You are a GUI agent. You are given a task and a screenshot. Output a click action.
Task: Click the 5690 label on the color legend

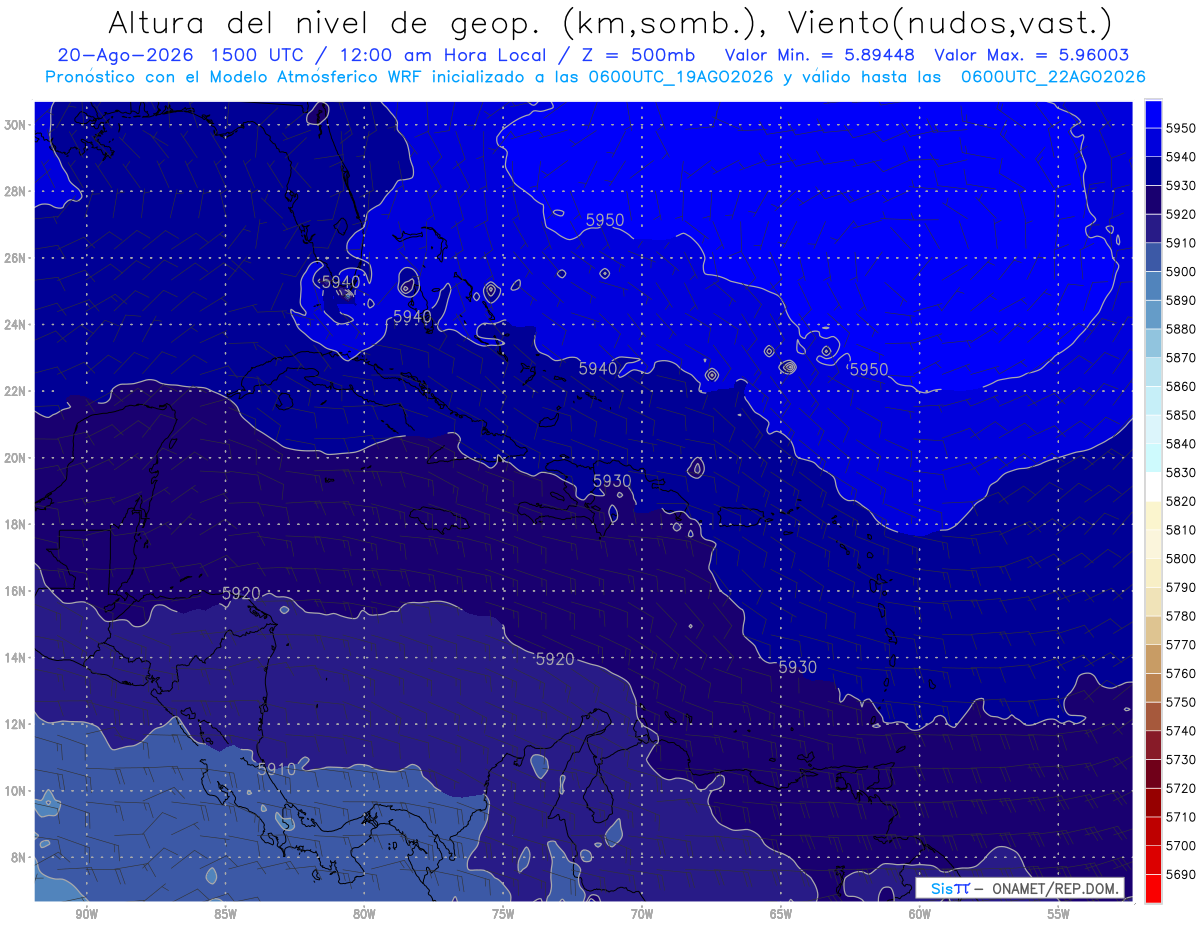click(1180, 874)
